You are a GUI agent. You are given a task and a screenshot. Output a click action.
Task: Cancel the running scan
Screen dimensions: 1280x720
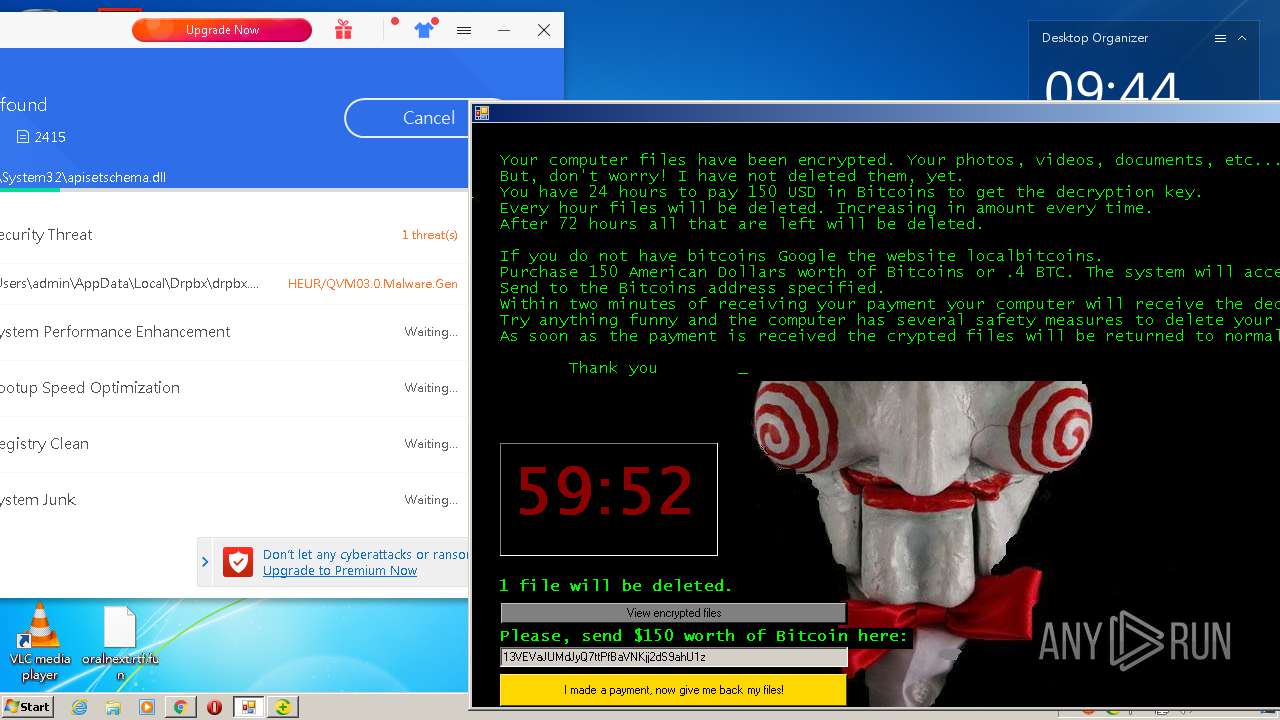click(x=428, y=118)
